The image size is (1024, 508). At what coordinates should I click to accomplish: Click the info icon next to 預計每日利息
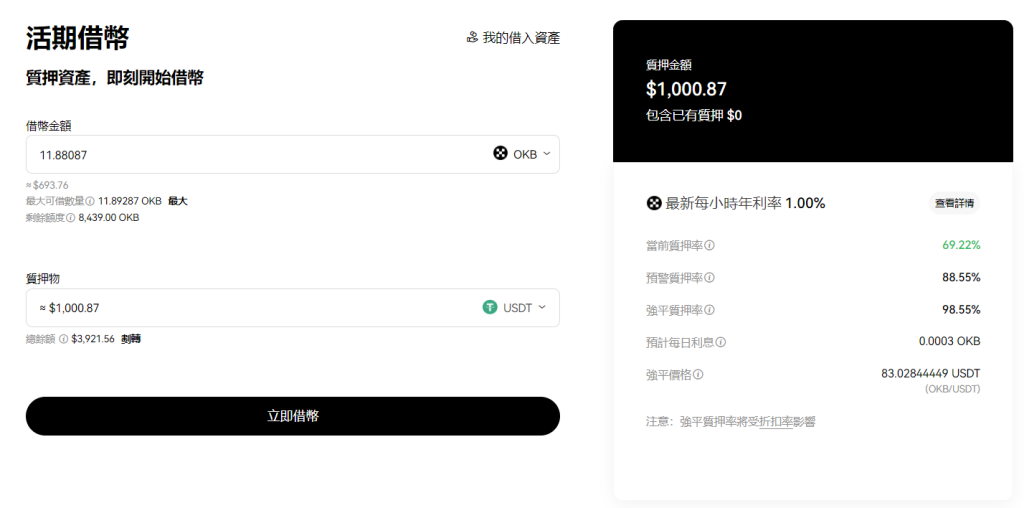pos(720,342)
